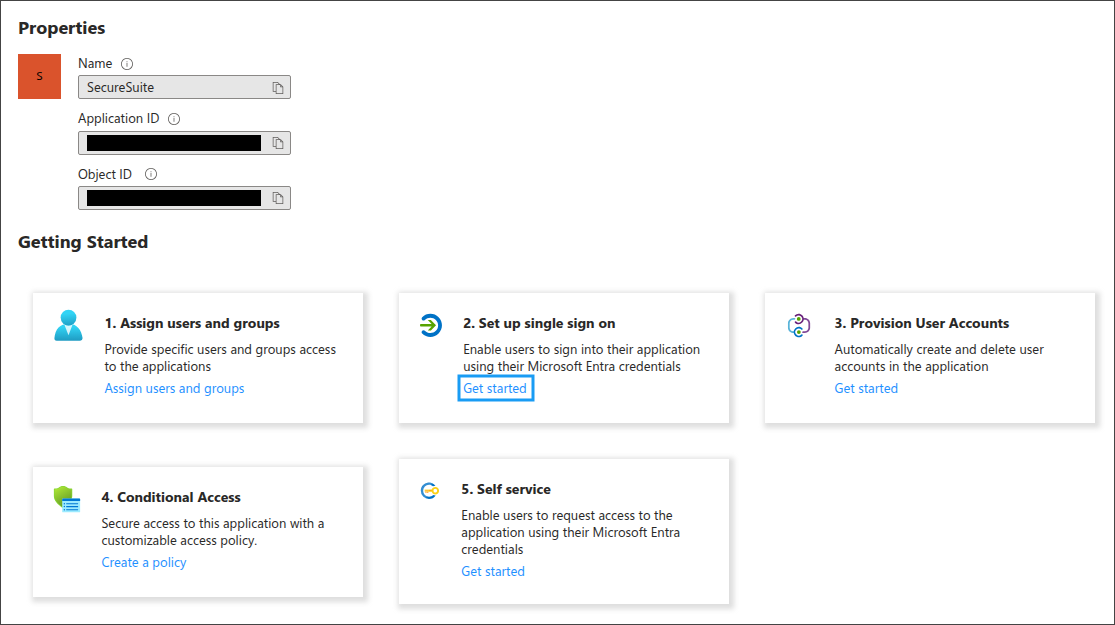Get started with Provision User Accounts

[866, 388]
